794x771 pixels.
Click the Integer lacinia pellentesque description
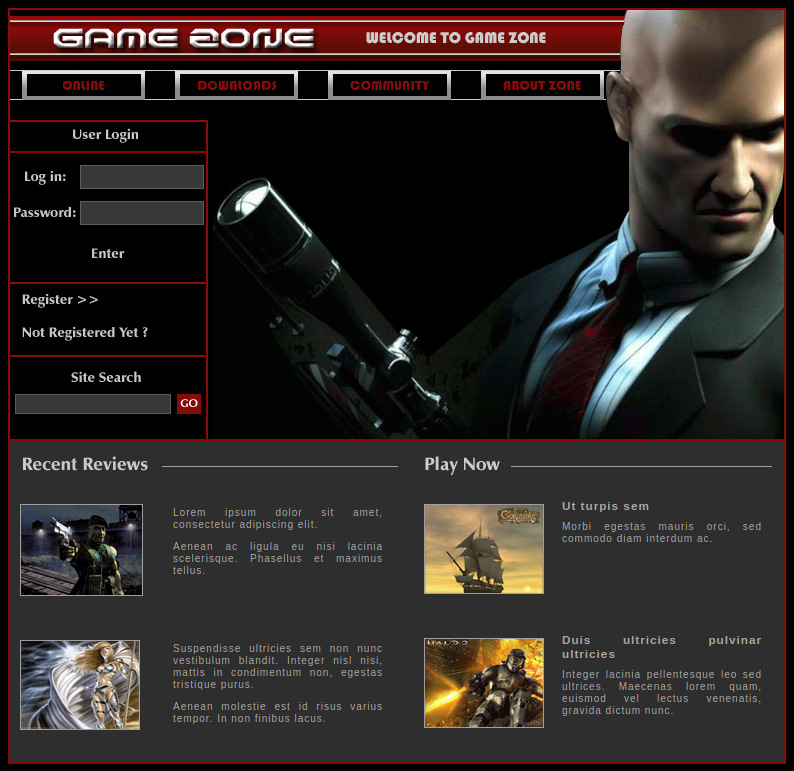point(661,693)
